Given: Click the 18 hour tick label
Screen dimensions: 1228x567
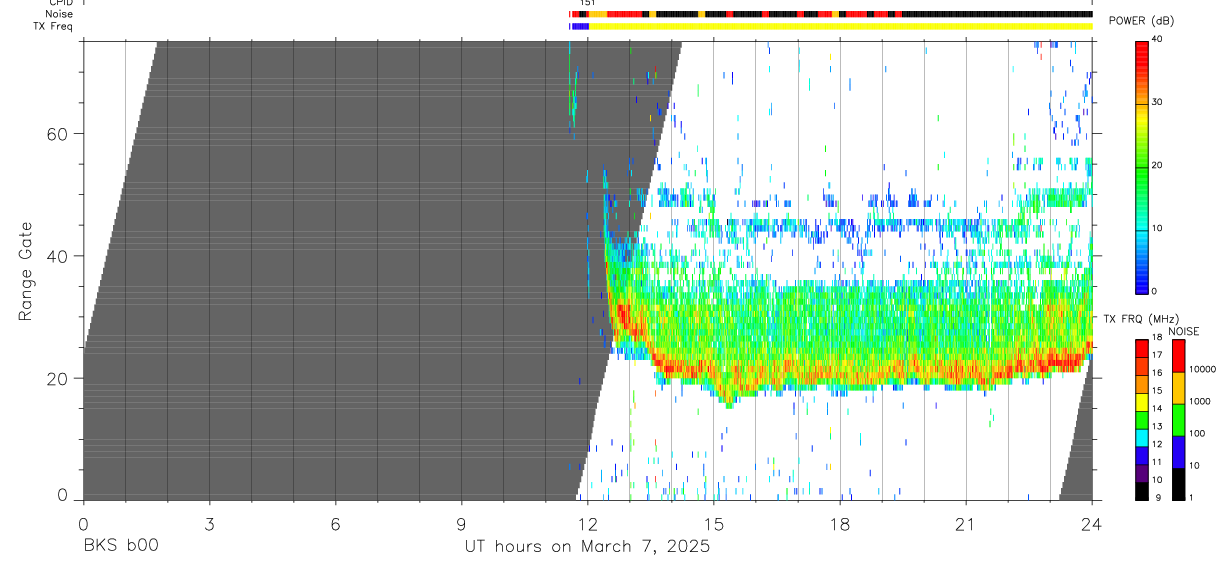Looking at the screenshot, I should click(840, 522).
